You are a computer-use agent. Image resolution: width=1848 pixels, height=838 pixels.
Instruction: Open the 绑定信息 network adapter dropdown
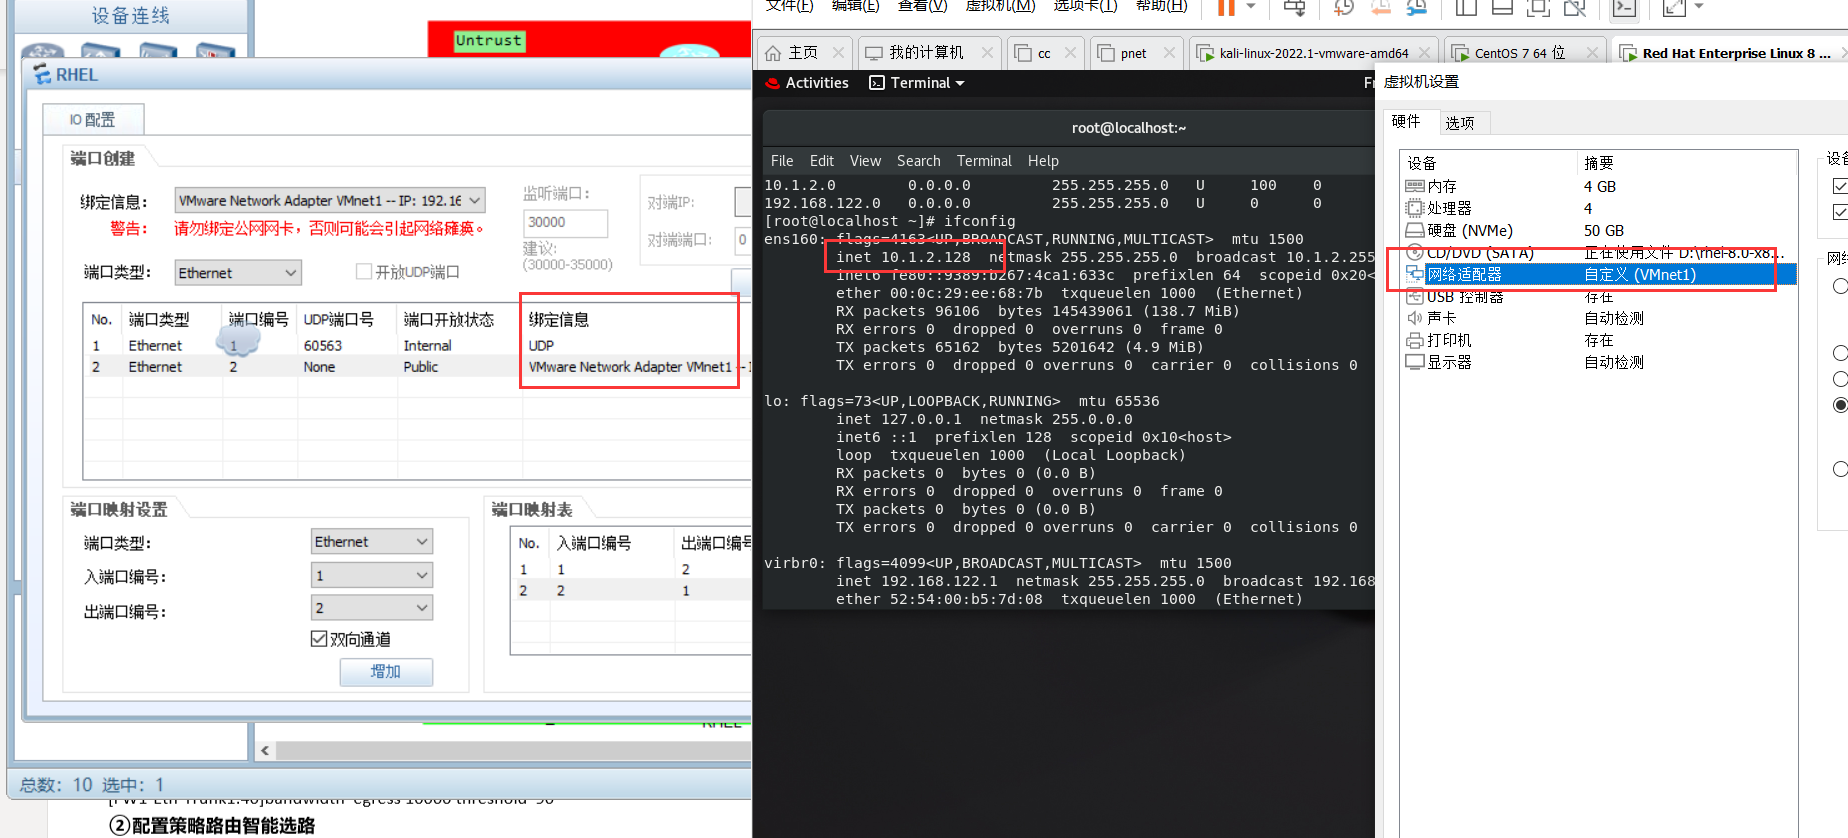point(330,201)
